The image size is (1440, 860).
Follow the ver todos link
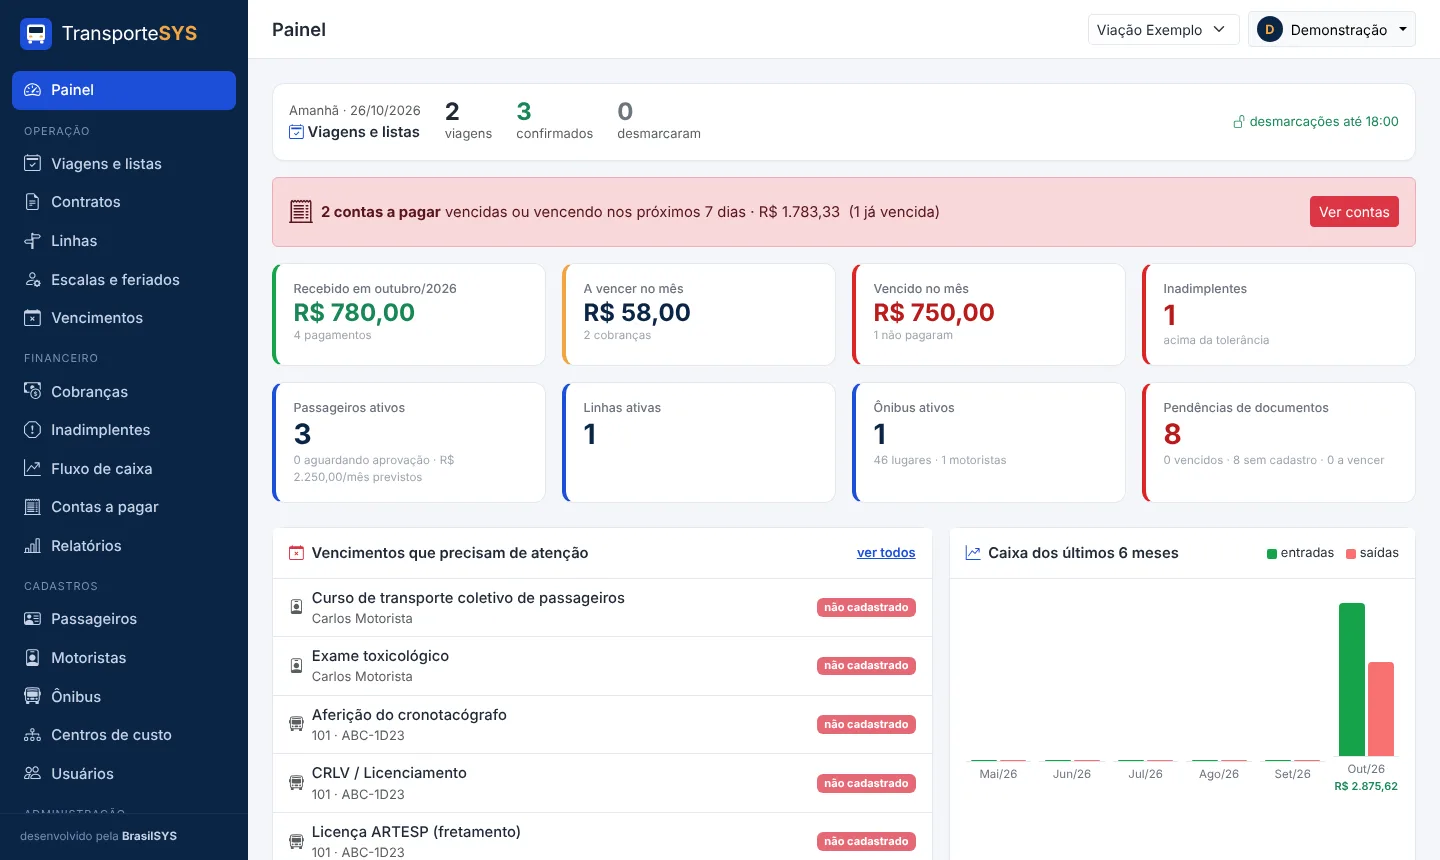886,553
